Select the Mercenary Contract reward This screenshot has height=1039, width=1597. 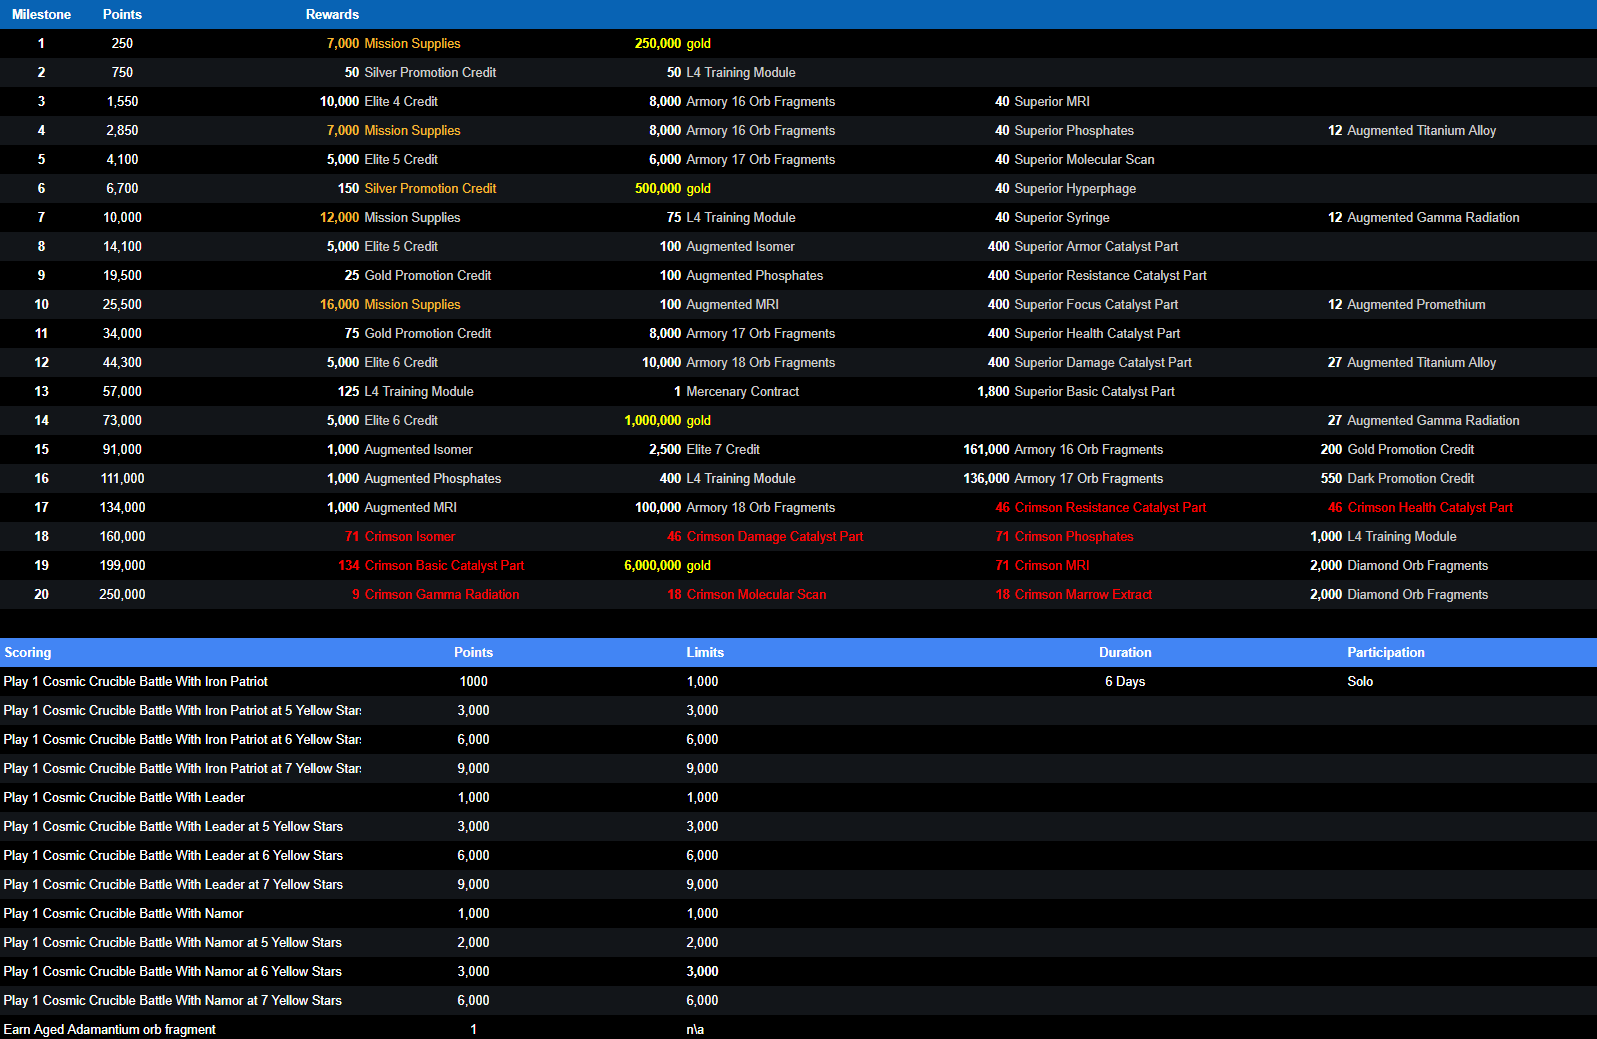click(742, 391)
